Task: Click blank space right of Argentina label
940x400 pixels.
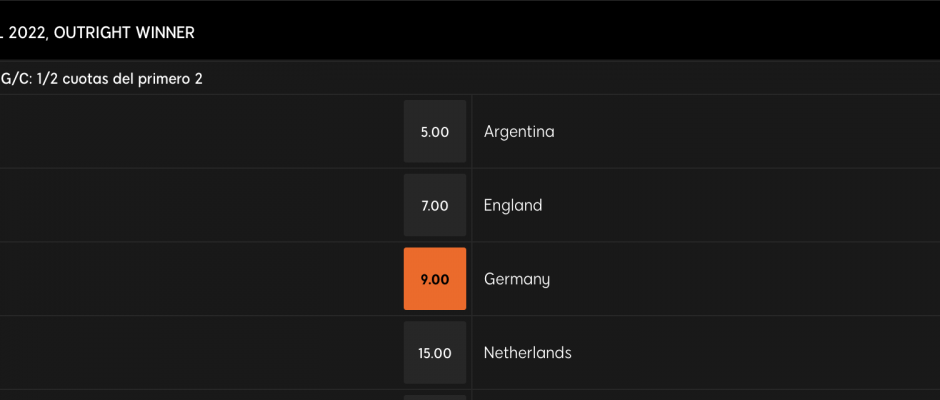Action: coord(747,131)
